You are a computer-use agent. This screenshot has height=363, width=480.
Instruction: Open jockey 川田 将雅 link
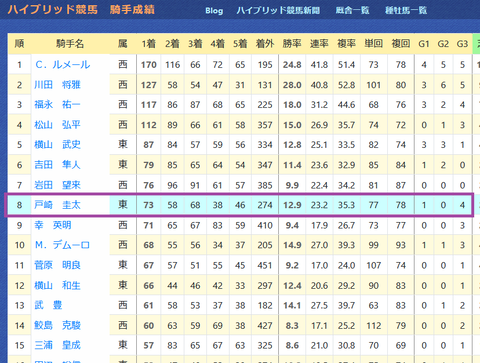pos(57,85)
